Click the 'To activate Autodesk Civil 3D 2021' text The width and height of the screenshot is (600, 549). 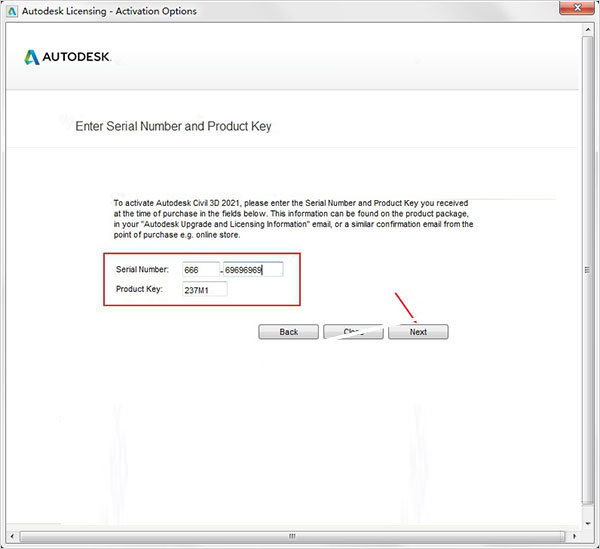tap(176, 203)
